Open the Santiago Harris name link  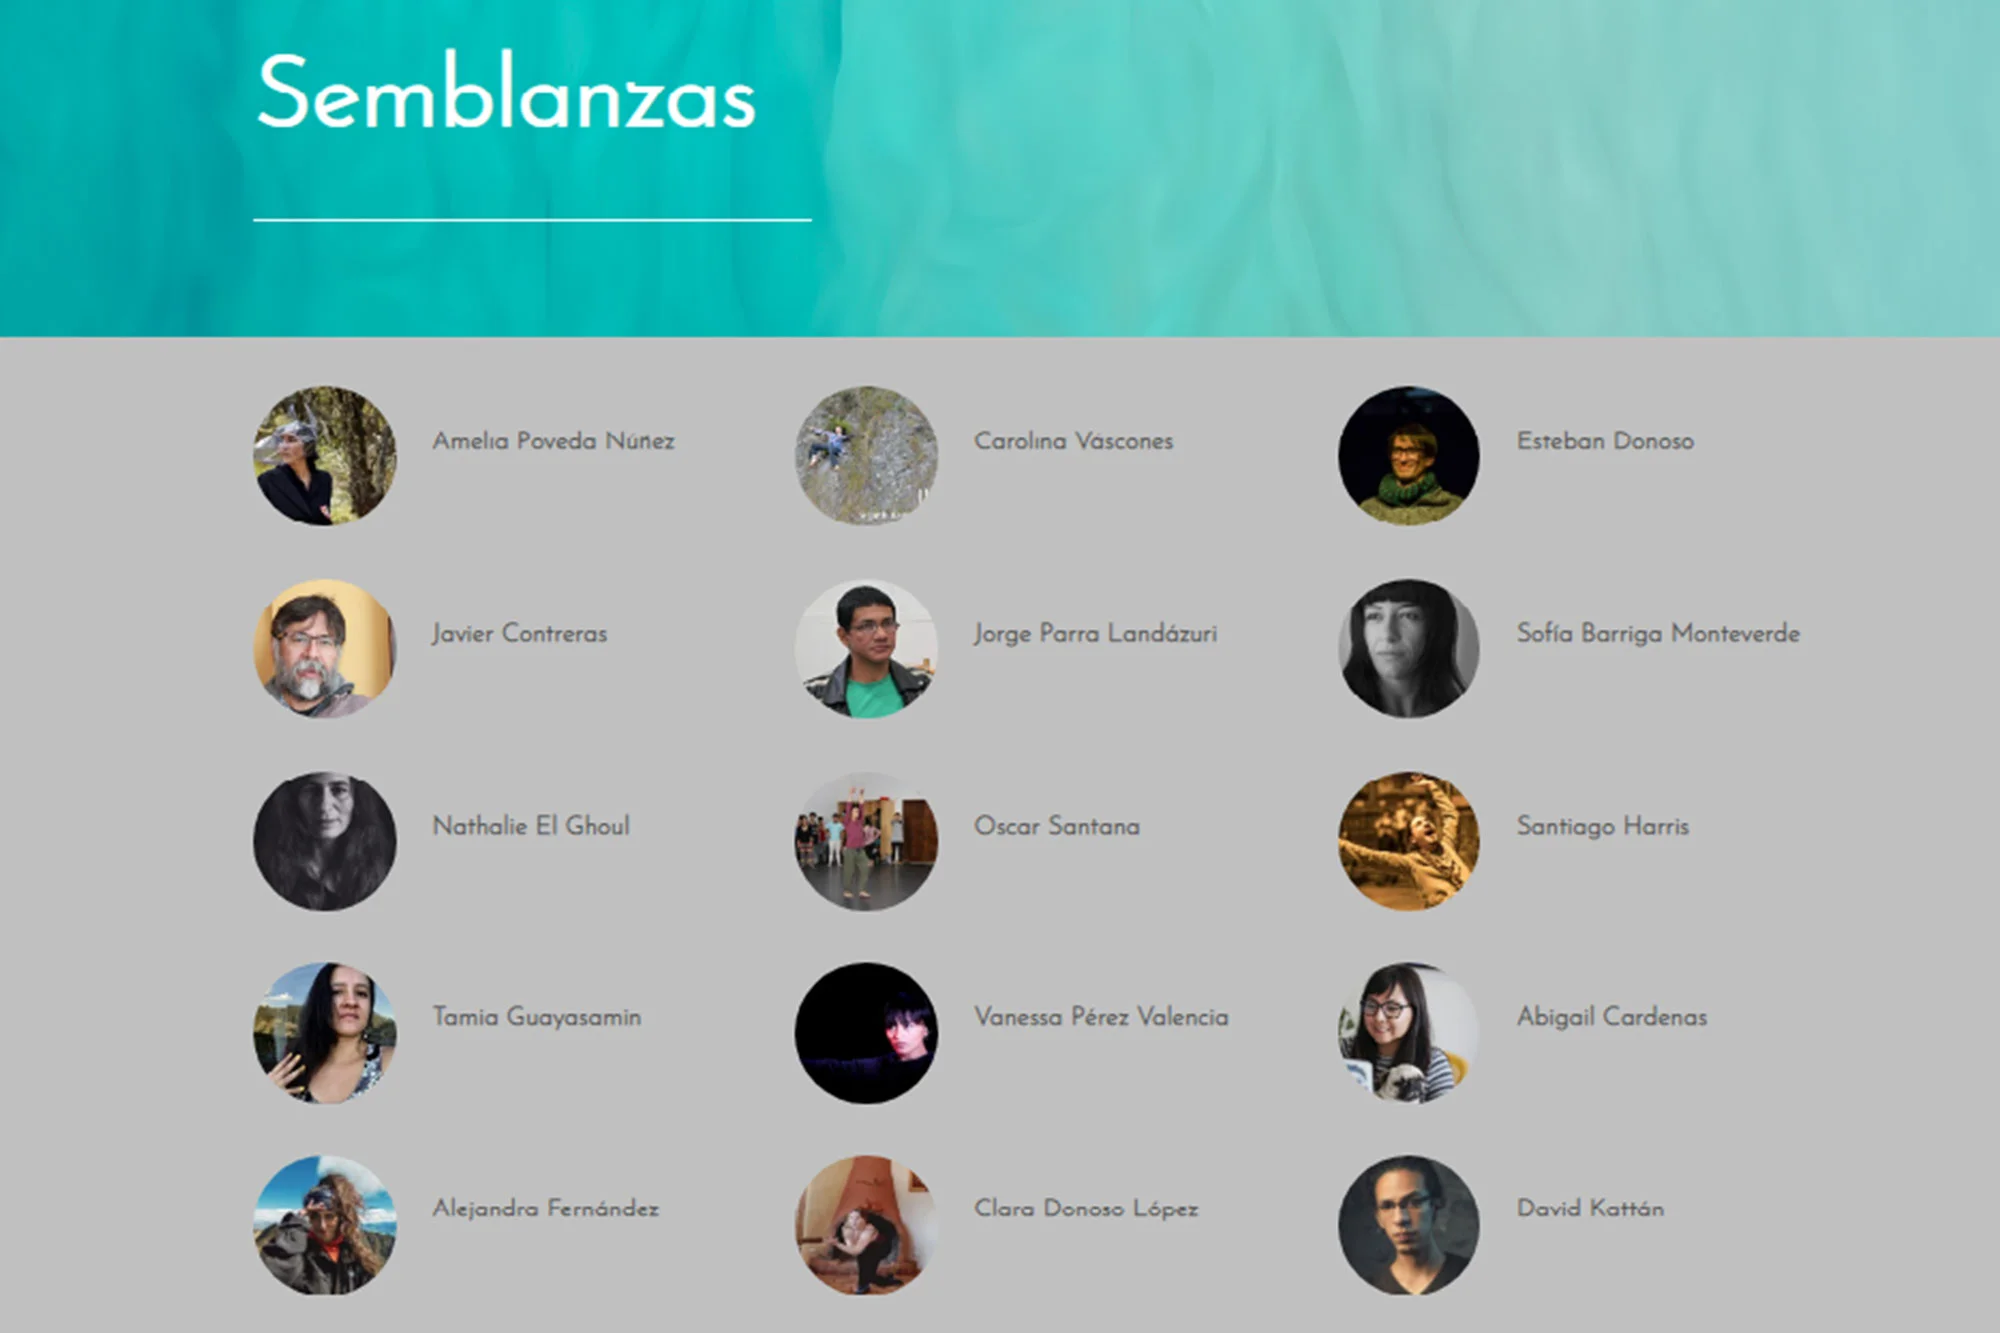tap(1602, 826)
